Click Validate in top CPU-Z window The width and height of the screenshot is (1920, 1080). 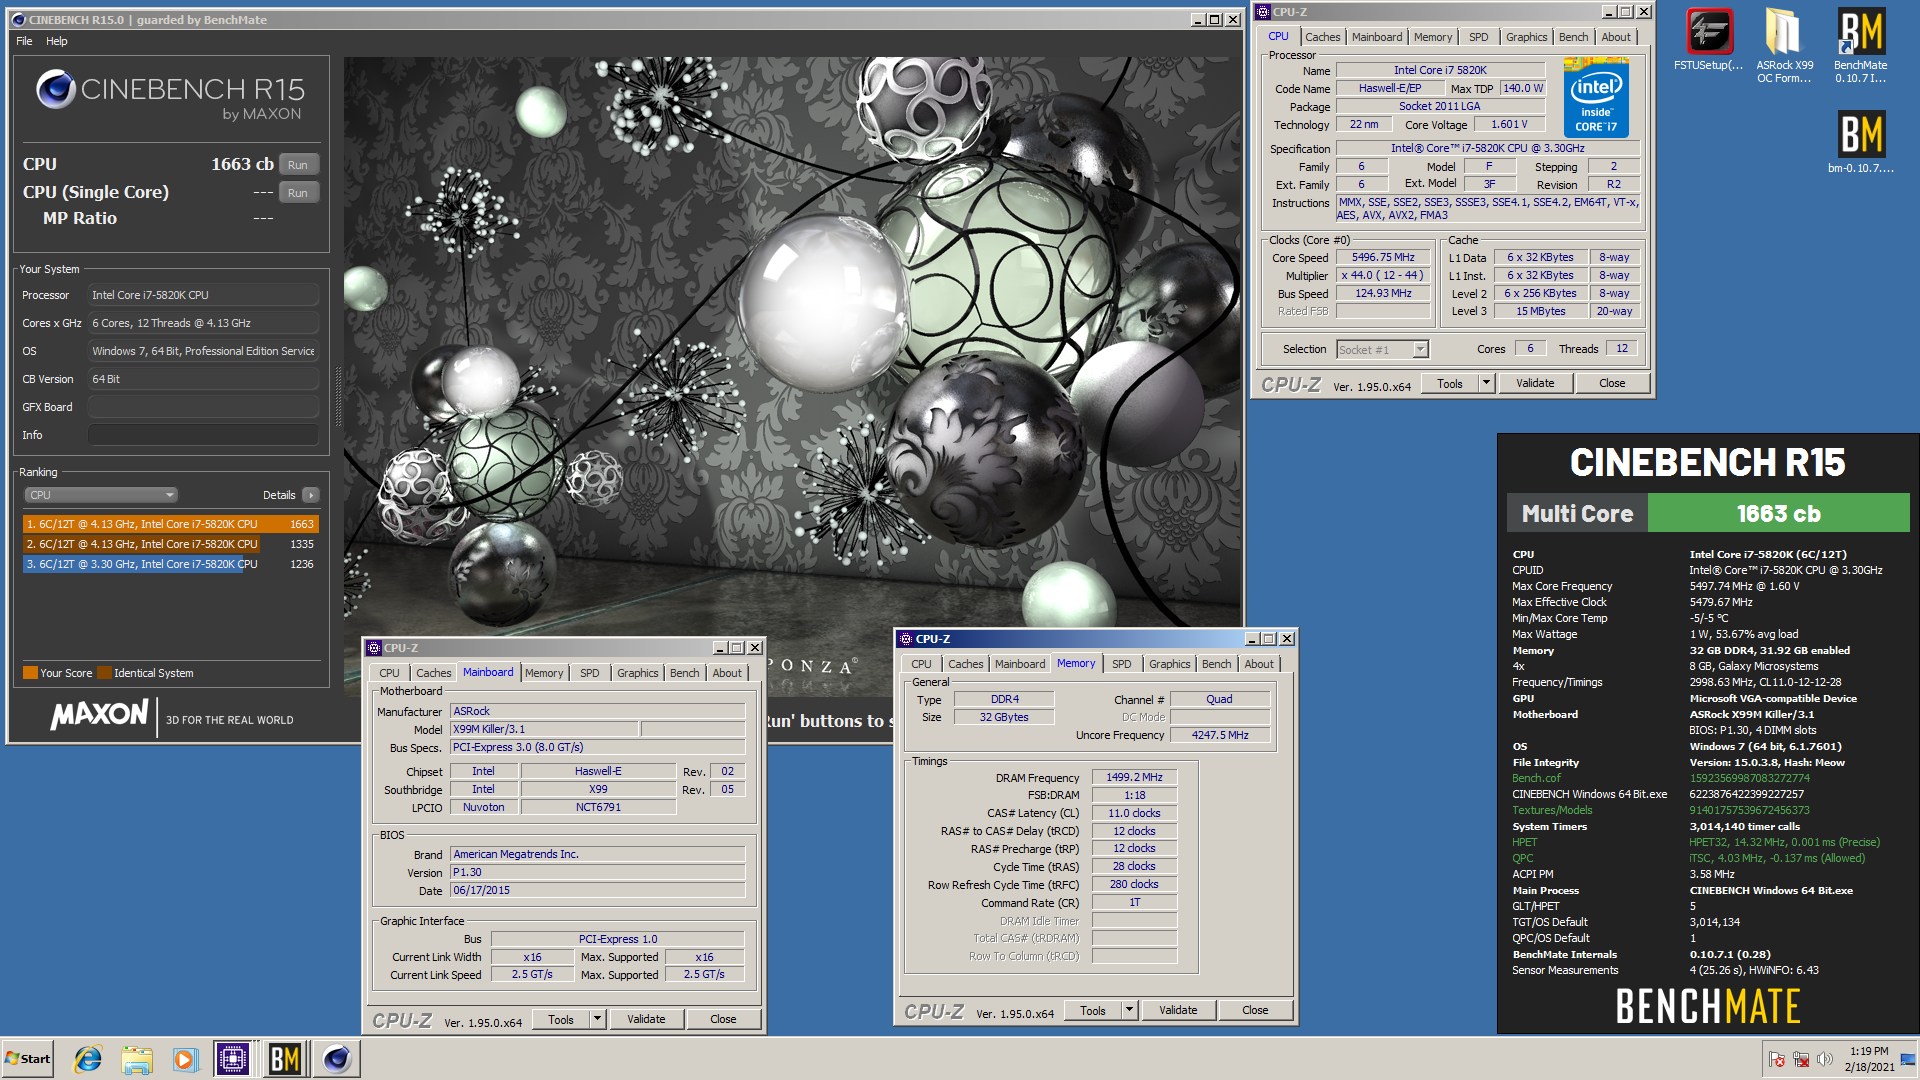(x=1535, y=383)
